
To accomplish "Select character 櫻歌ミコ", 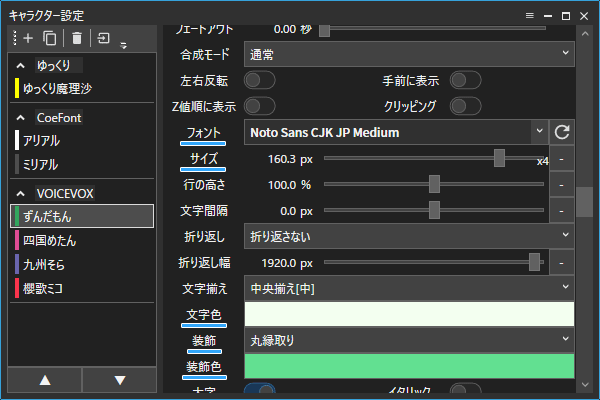I will coord(82,288).
